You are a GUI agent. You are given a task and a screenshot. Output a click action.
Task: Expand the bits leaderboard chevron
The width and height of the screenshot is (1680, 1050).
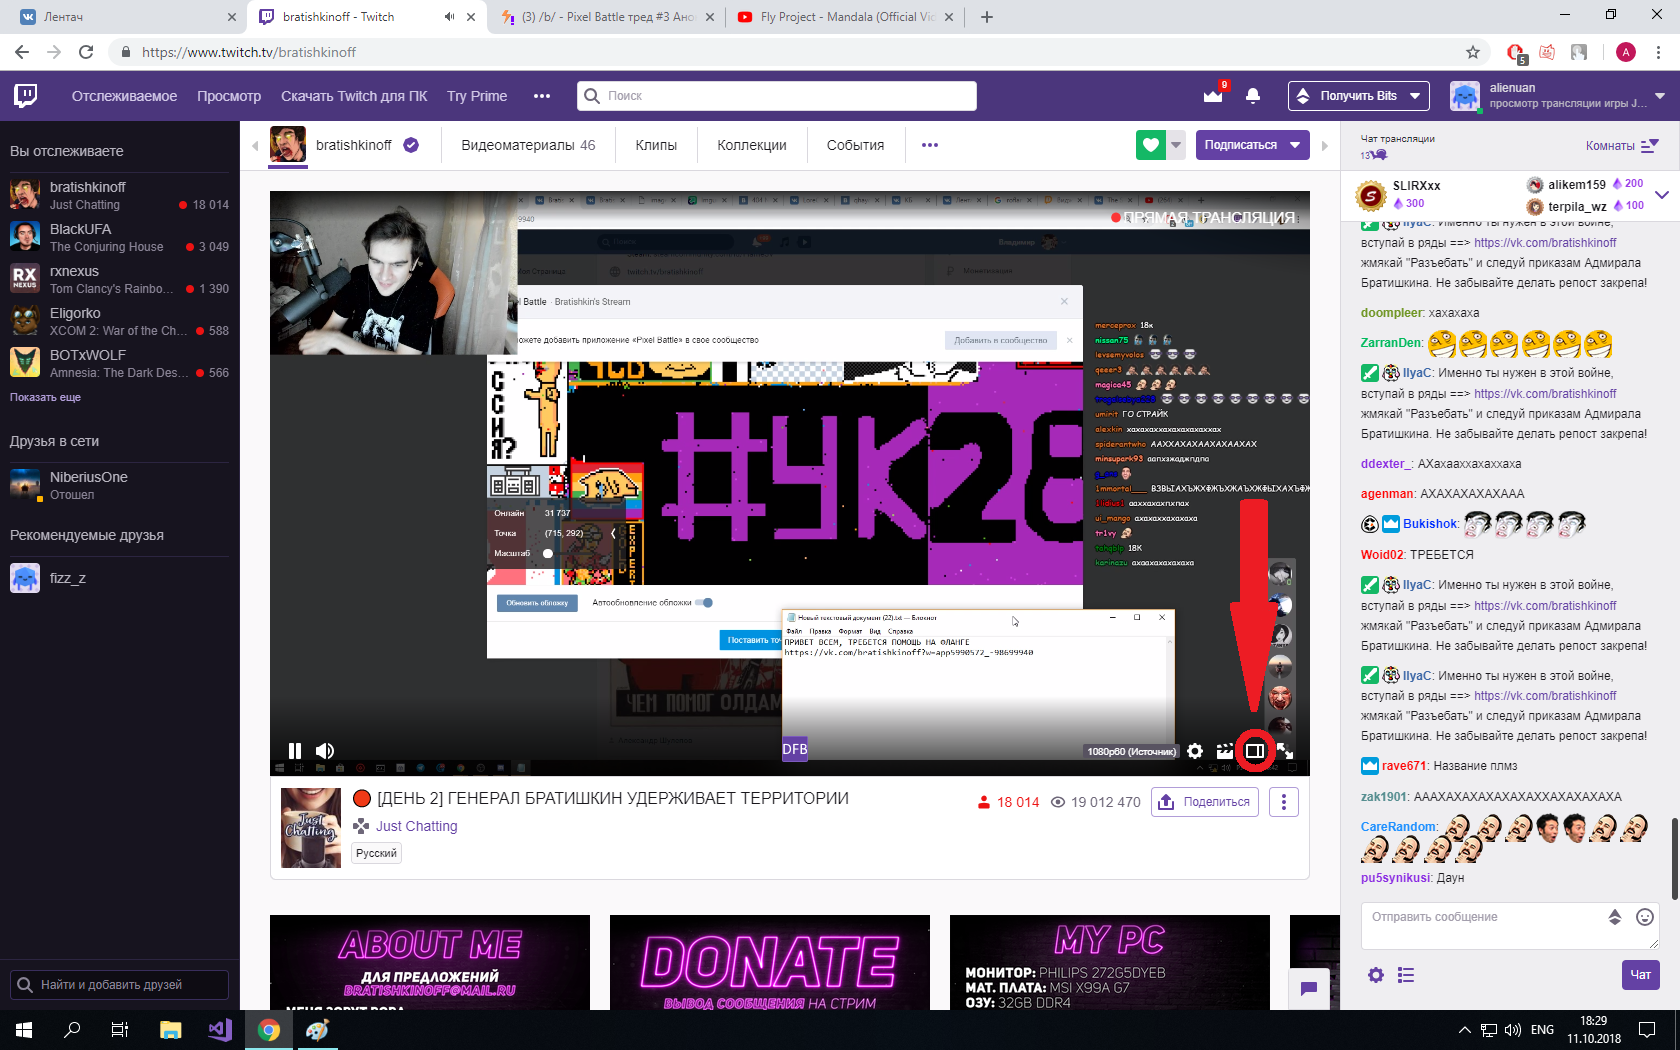click(1662, 195)
